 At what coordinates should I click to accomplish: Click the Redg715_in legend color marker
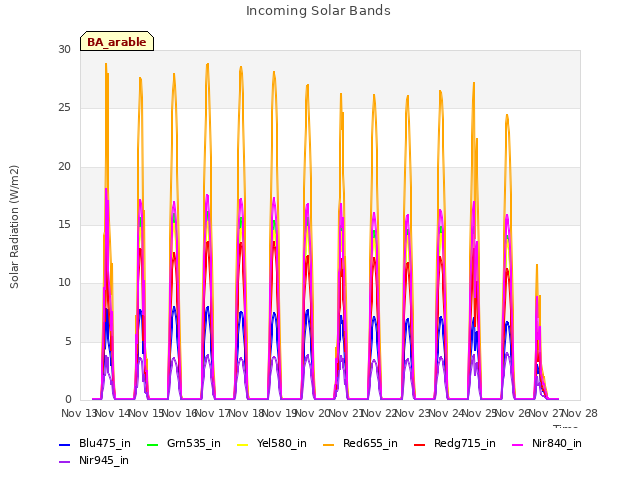coord(420,444)
